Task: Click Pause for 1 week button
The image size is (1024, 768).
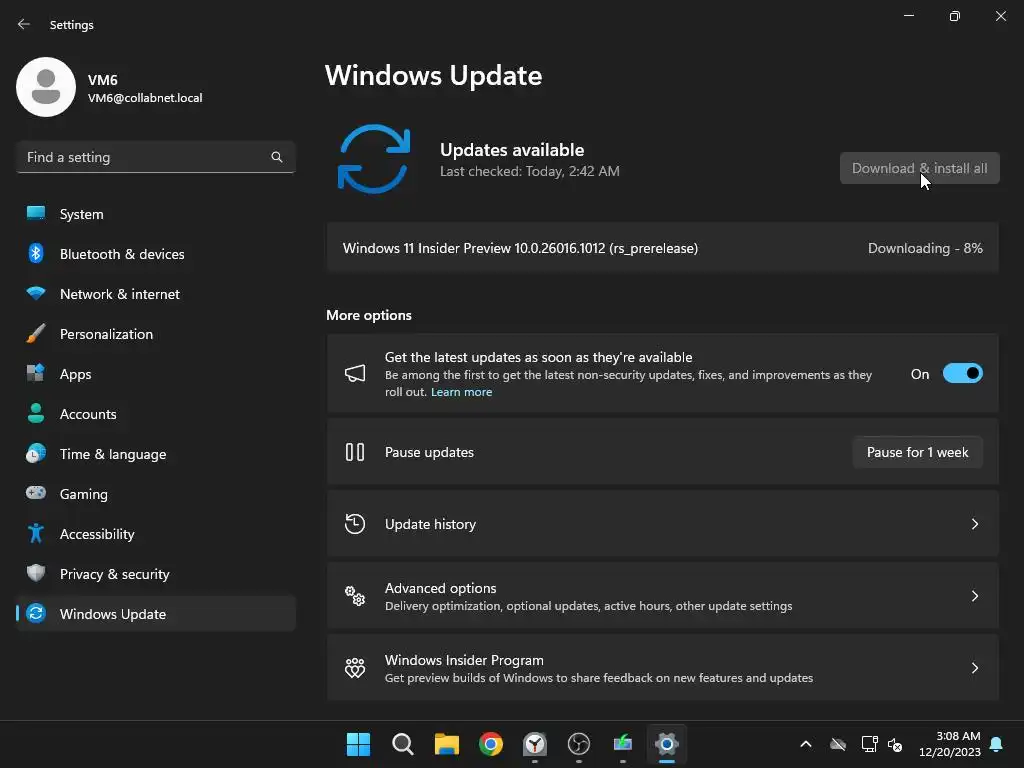Action: coord(918,452)
